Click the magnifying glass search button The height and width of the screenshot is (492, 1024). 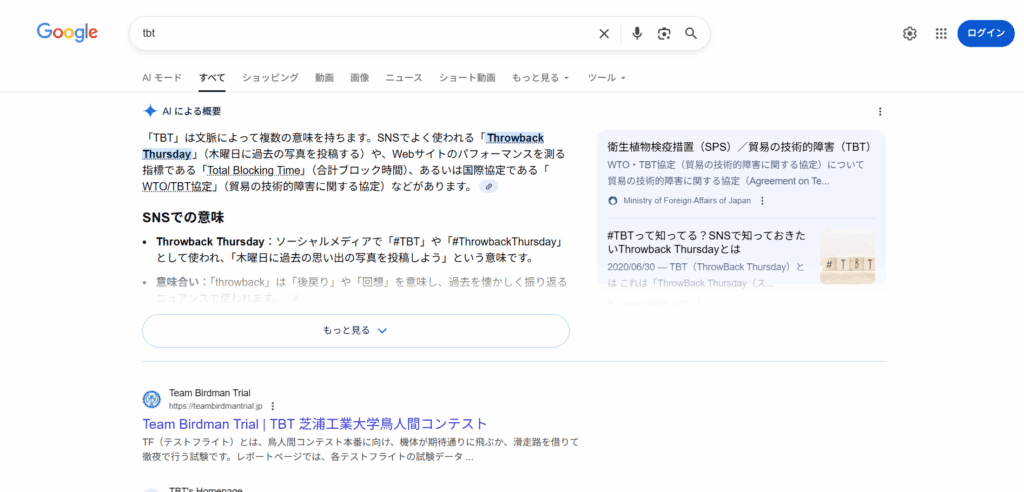click(691, 33)
